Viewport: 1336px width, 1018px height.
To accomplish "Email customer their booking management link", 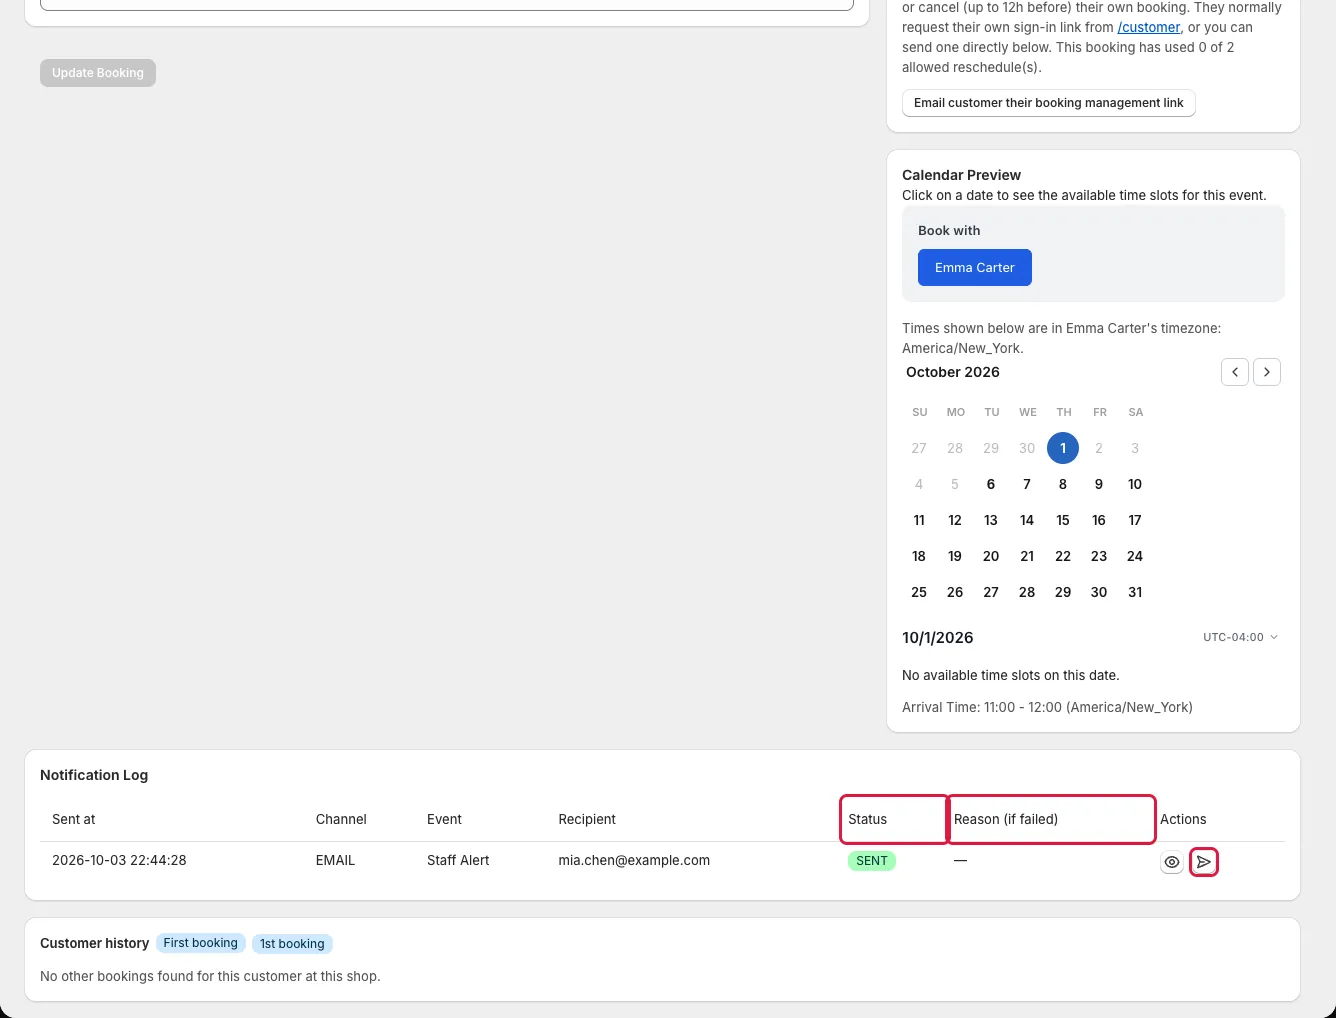I will (1049, 103).
